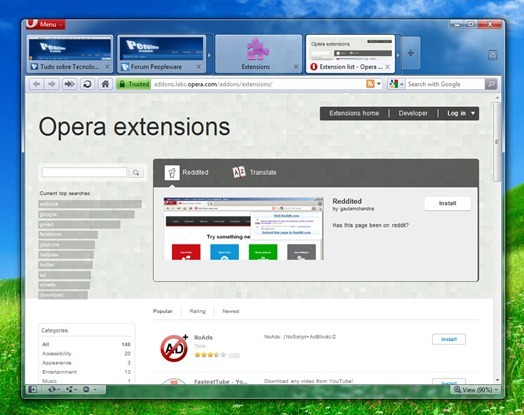Expand the tab stack arrow after Extension list
This screenshot has width=524, height=415.
click(398, 55)
